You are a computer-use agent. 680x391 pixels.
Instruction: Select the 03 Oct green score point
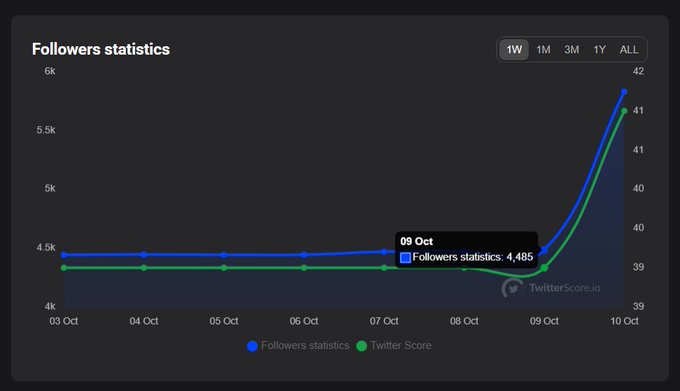[64, 268]
